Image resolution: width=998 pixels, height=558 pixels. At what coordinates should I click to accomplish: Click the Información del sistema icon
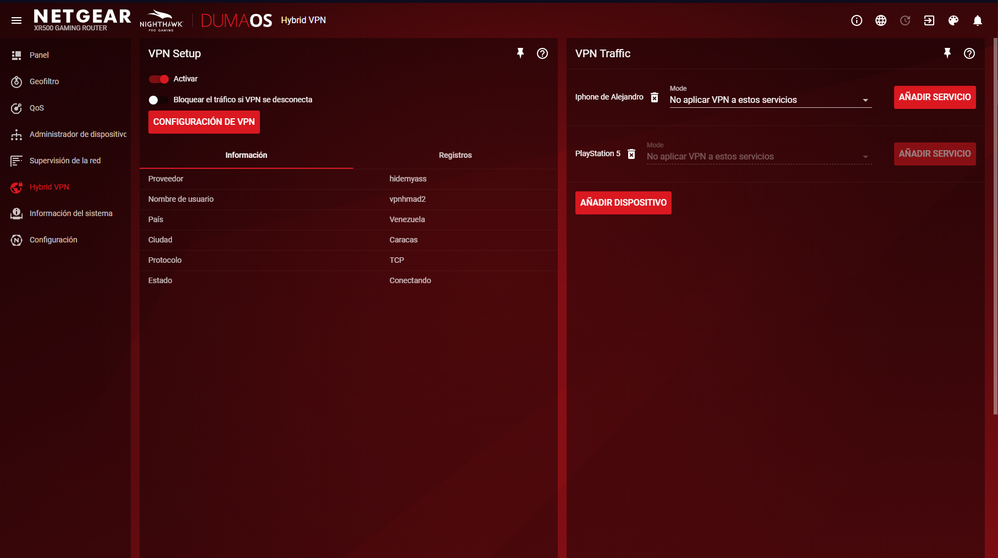pos(17,214)
